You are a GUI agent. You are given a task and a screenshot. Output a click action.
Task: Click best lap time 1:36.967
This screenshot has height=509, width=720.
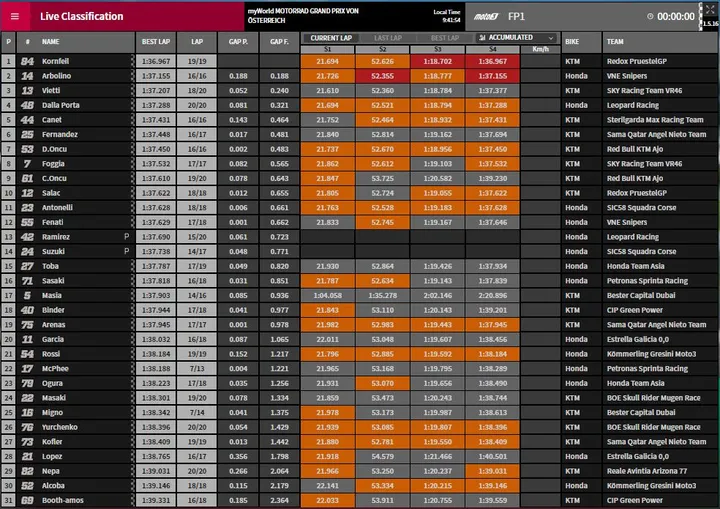[156, 61]
